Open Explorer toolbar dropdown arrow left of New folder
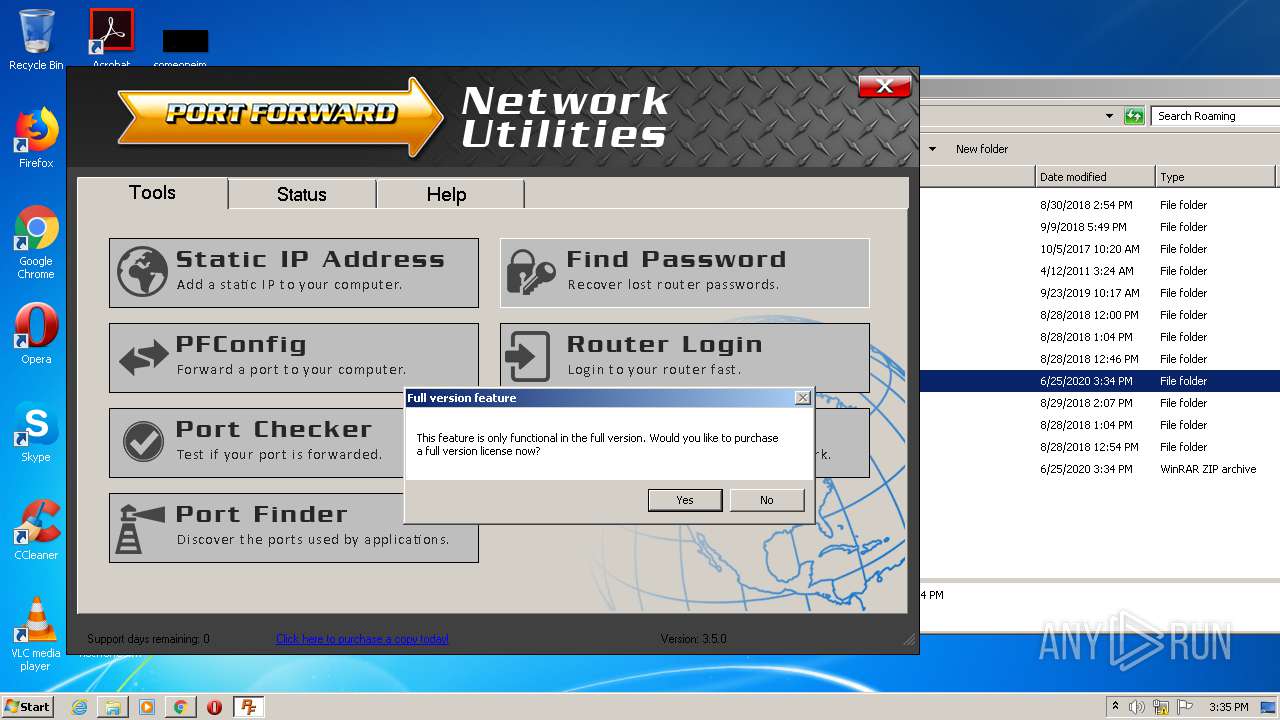 point(933,149)
